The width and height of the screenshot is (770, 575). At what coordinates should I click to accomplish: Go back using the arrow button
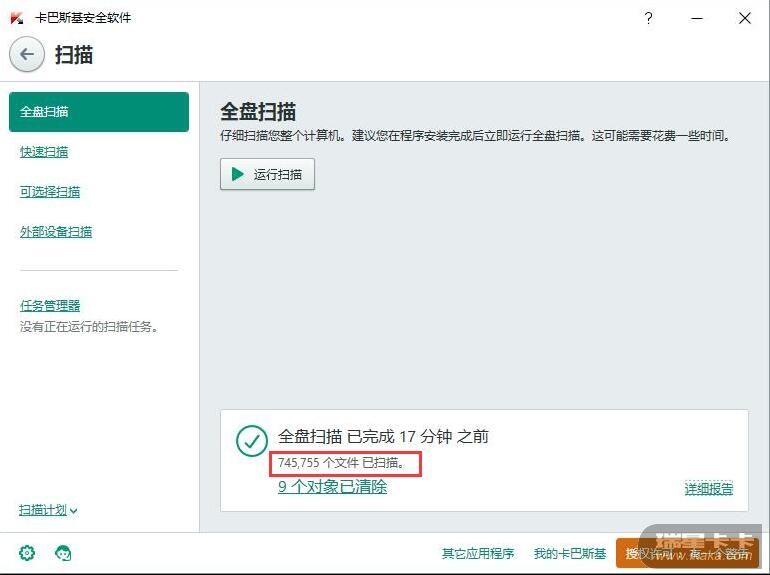click(x=27, y=54)
